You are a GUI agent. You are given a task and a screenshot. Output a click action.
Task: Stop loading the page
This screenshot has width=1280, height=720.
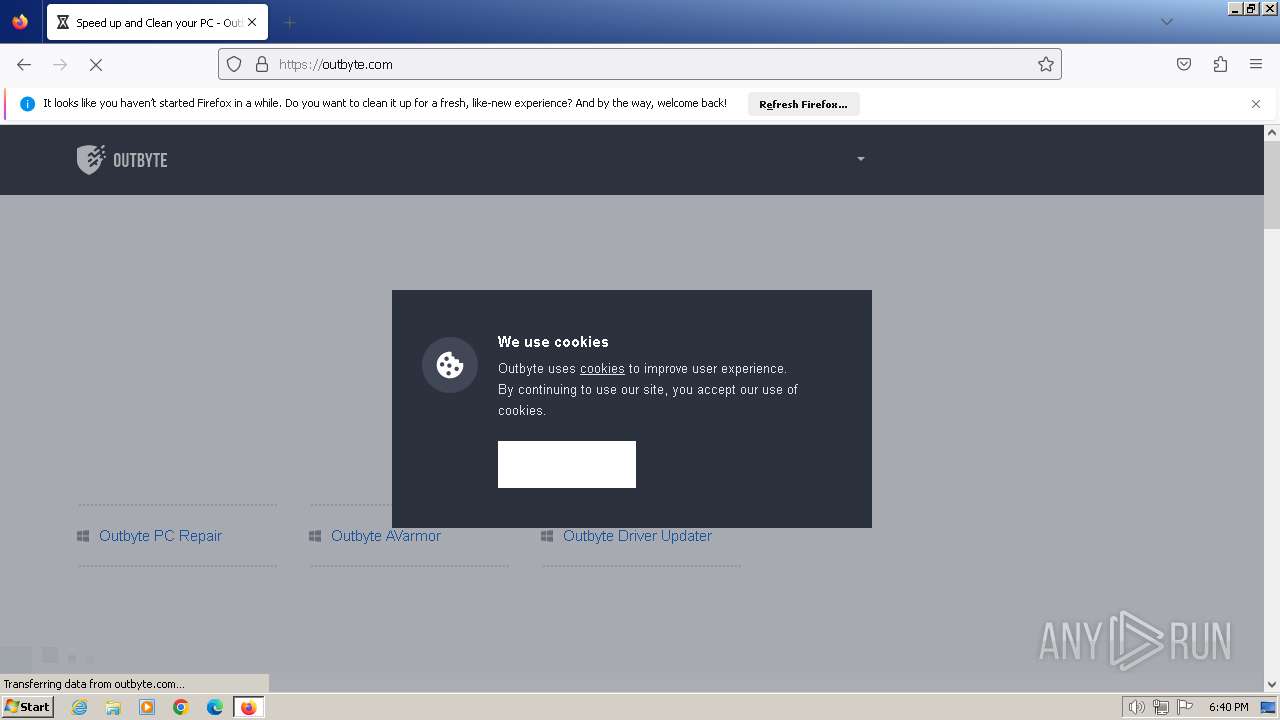(96, 64)
